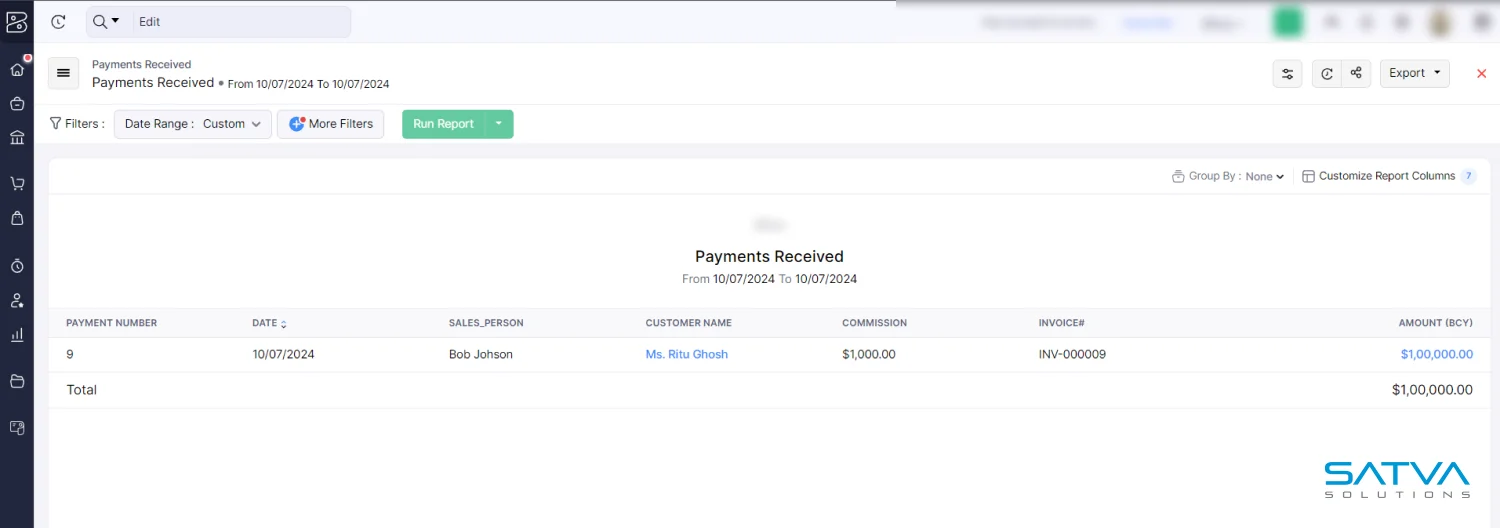Open the Group By None dropdown
This screenshot has height=528, width=1500.
[1264, 176]
